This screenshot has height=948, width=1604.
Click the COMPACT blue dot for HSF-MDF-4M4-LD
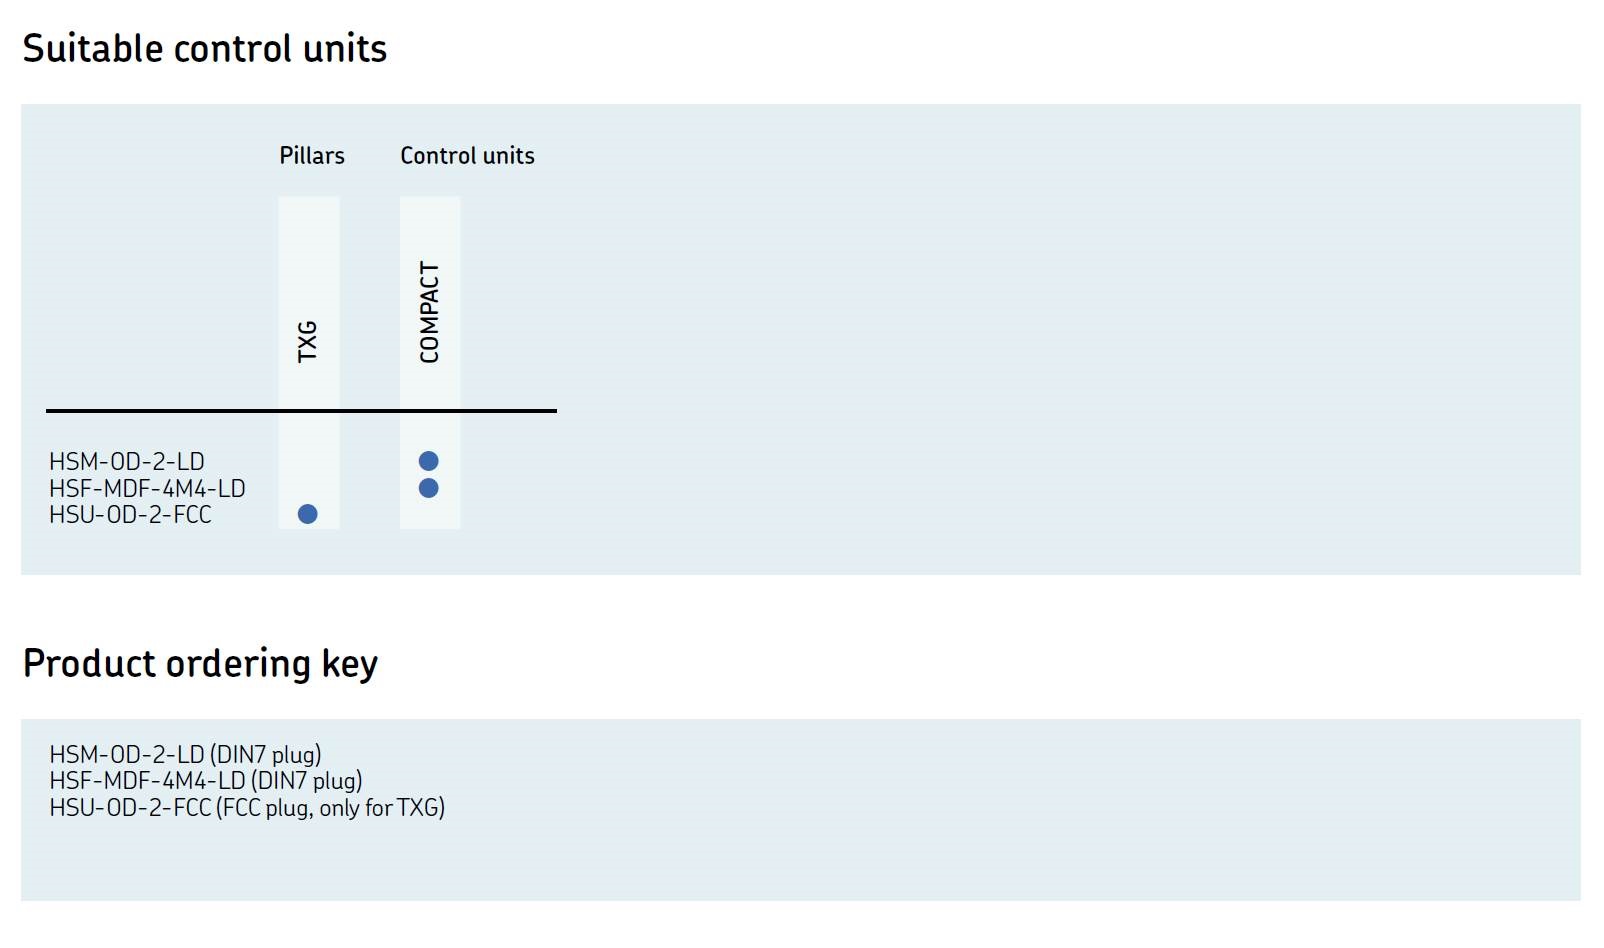[x=429, y=488]
